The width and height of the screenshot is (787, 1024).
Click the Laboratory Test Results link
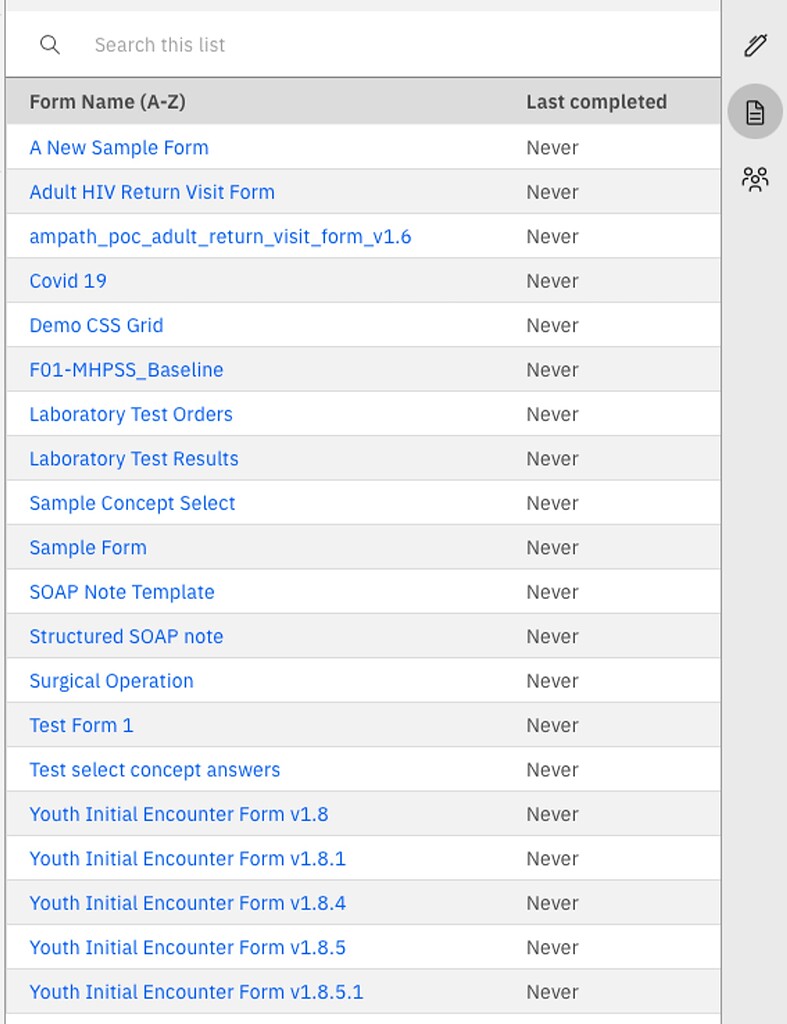134,459
